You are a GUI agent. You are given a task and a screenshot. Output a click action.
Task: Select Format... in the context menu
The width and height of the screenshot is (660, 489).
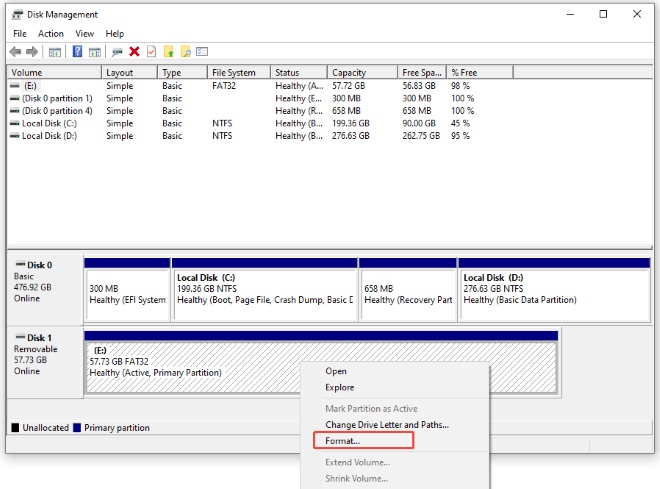pyautogui.click(x=394, y=441)
